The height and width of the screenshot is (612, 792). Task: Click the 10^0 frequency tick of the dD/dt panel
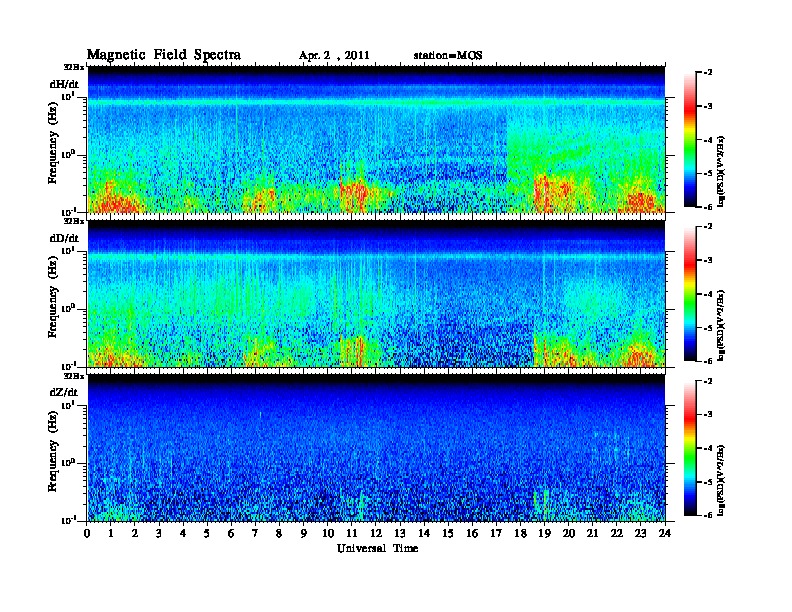[68, 309]
